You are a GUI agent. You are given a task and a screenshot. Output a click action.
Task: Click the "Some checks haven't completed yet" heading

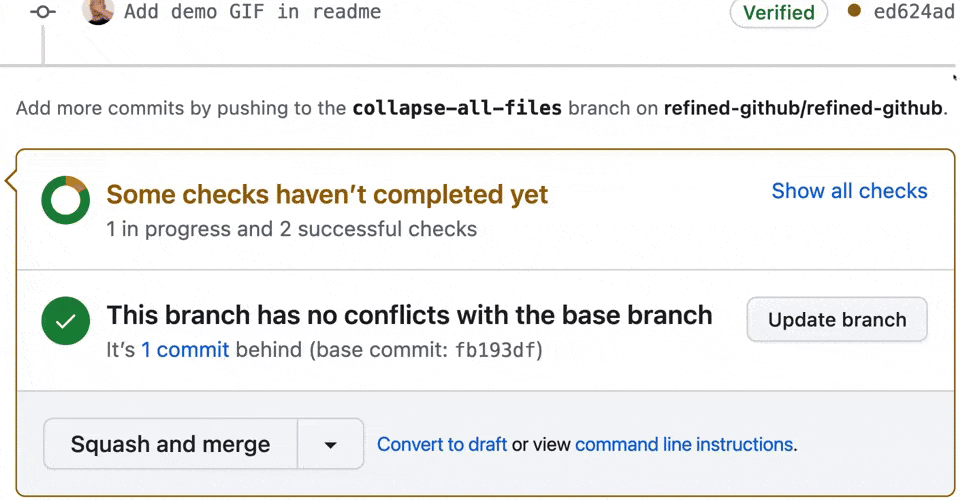pos(327,195)
